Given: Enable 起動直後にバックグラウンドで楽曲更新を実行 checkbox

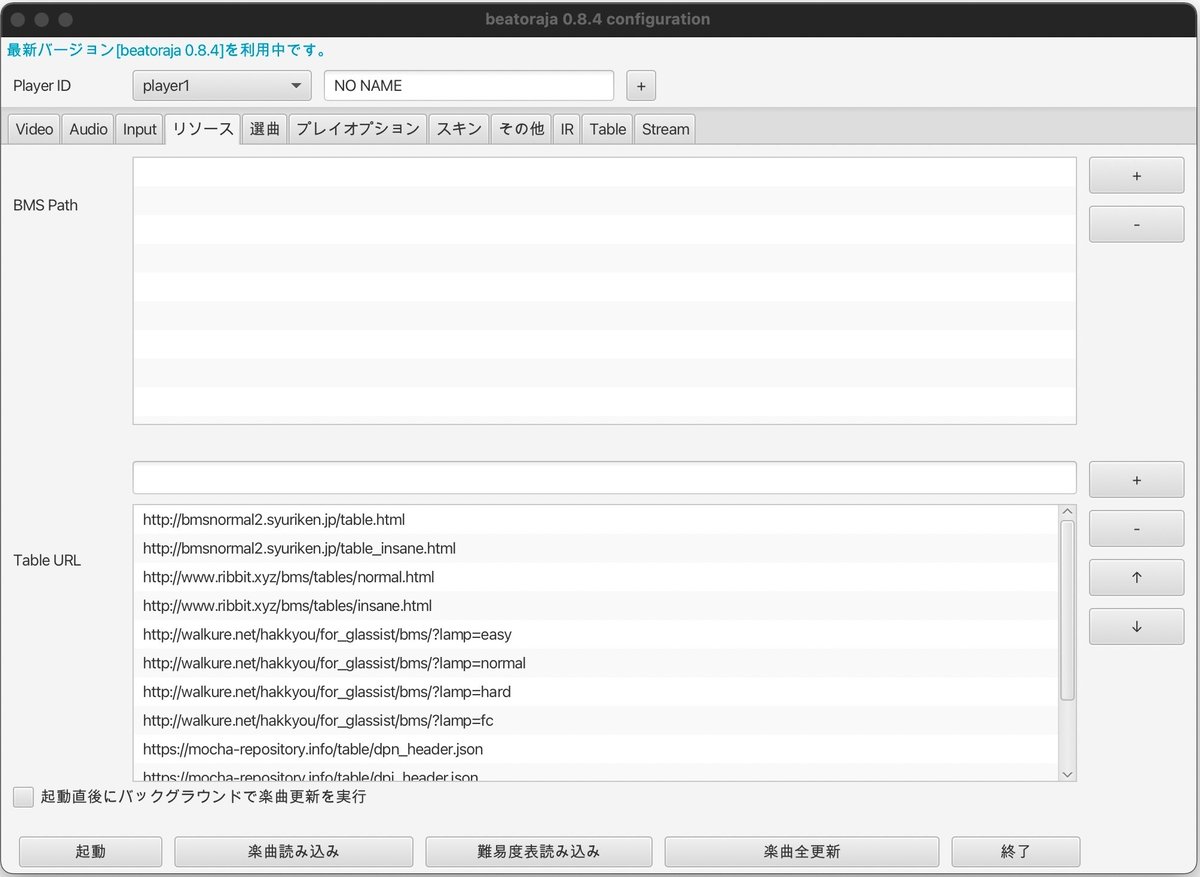Looking at the screenshot, I should (23, 797).
